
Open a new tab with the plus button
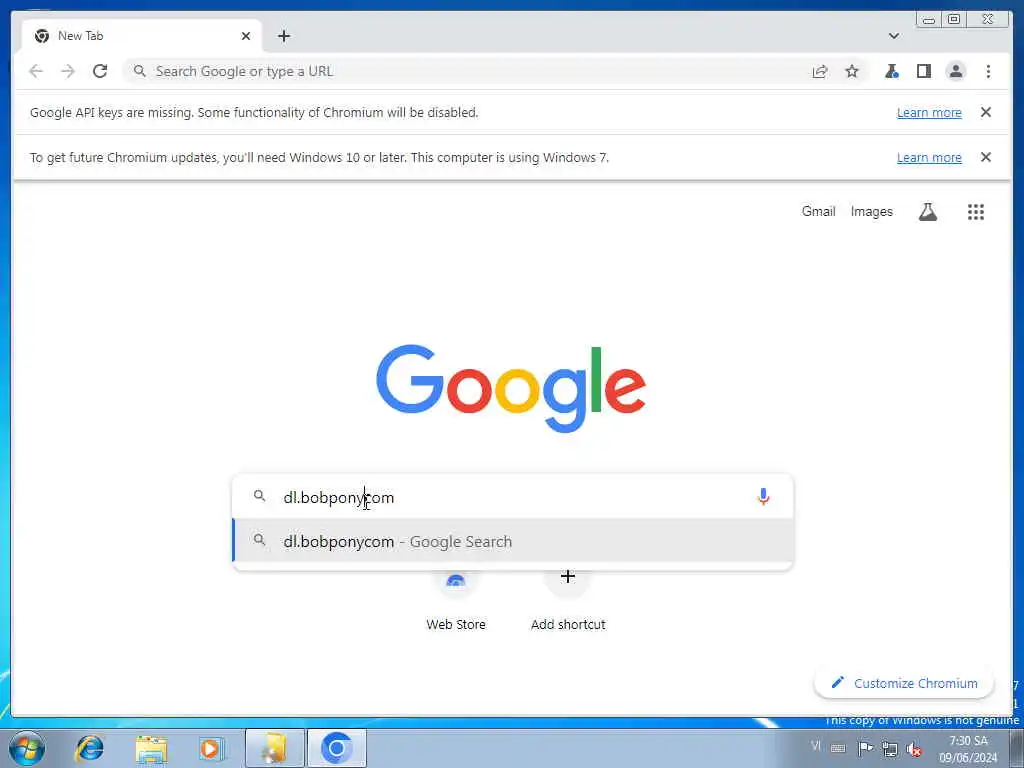283,36
